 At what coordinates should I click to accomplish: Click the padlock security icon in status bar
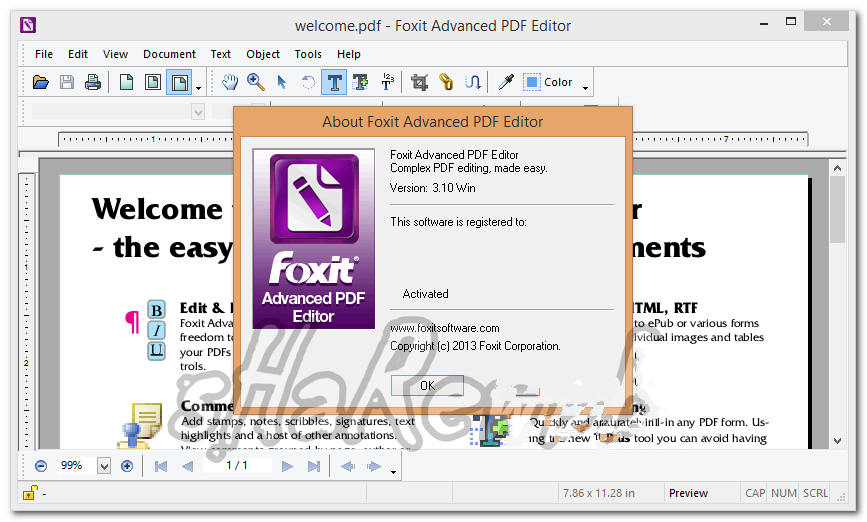pos(30,492)
